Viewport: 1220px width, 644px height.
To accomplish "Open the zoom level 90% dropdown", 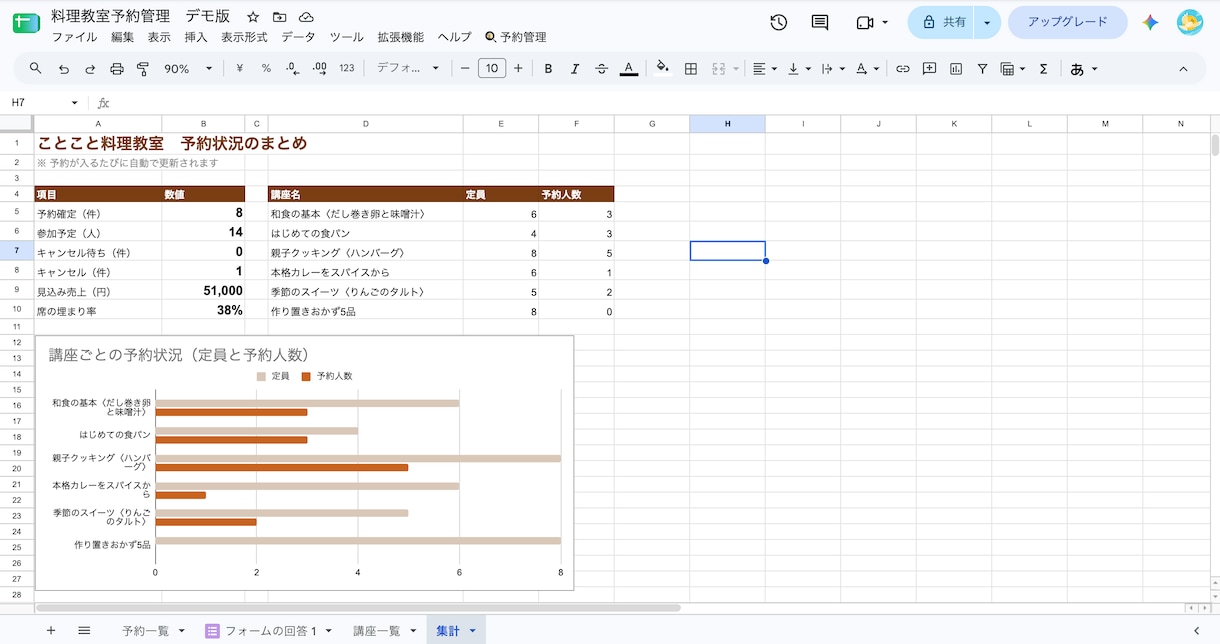I will pos(188,69).
